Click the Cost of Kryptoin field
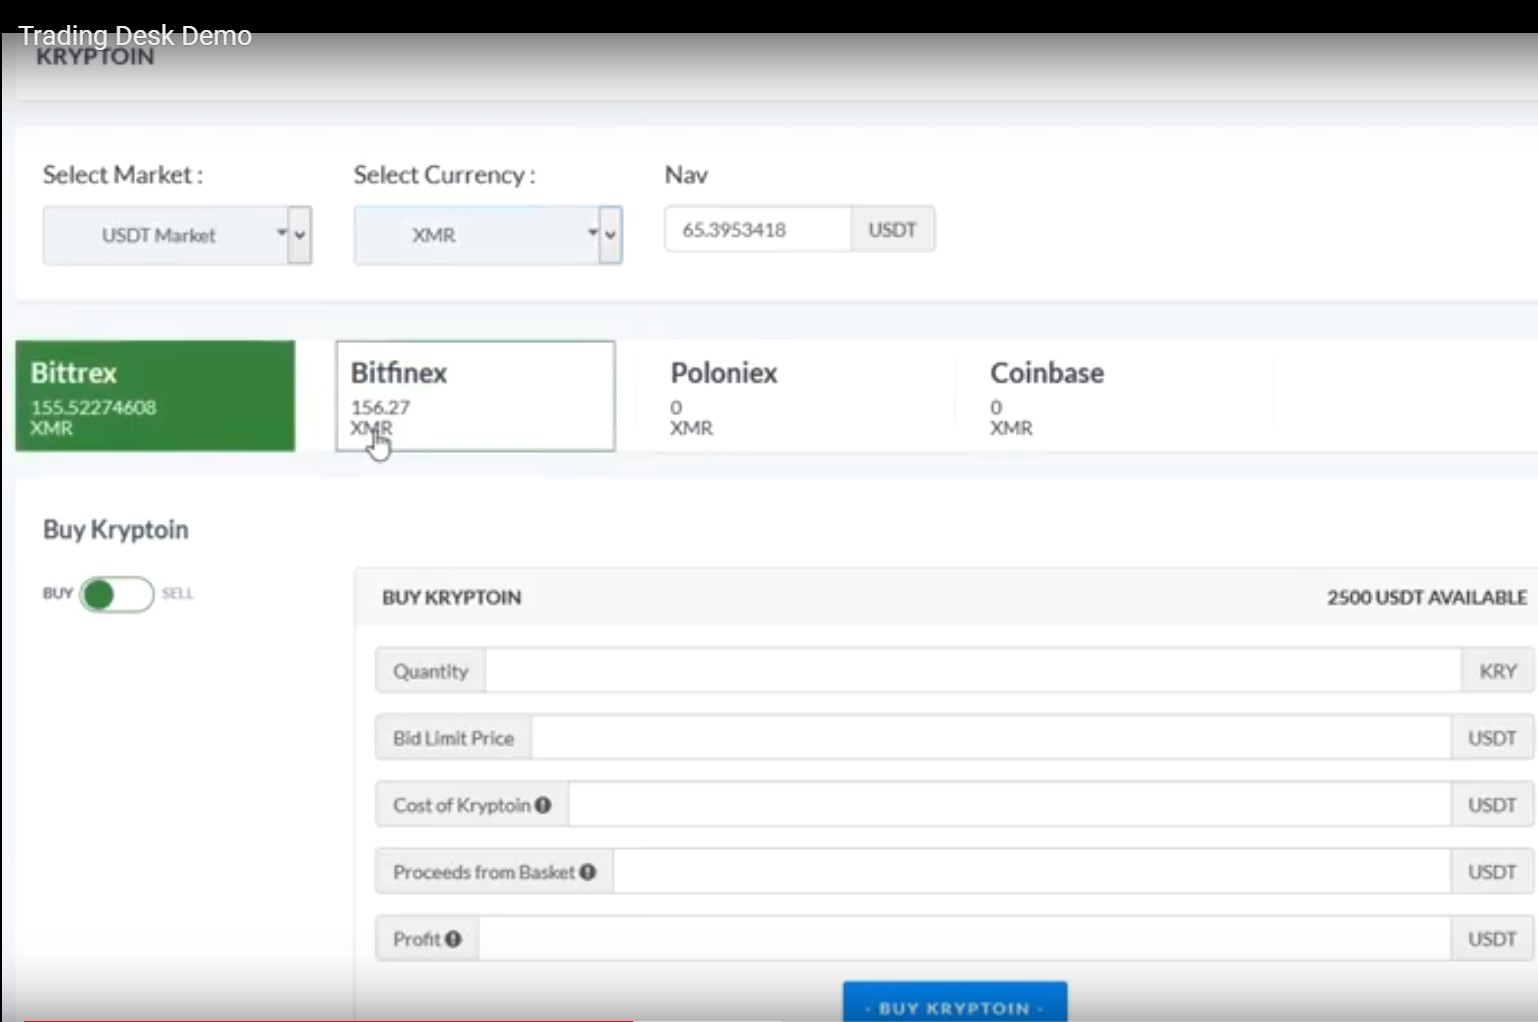1538x1022 pixels. [x=1009, y=805]
